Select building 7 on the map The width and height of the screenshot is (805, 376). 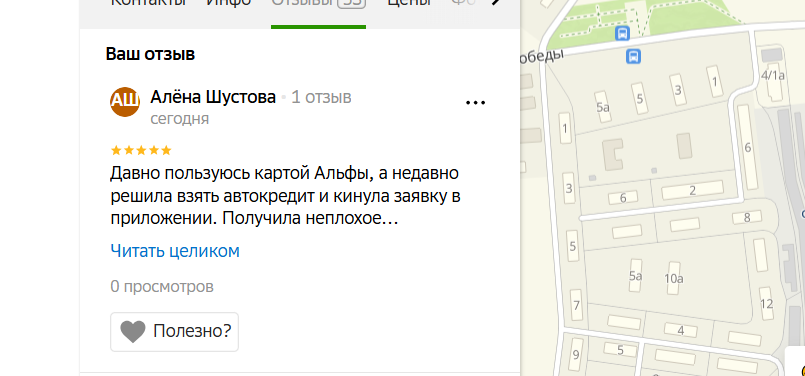coord(576,306)
